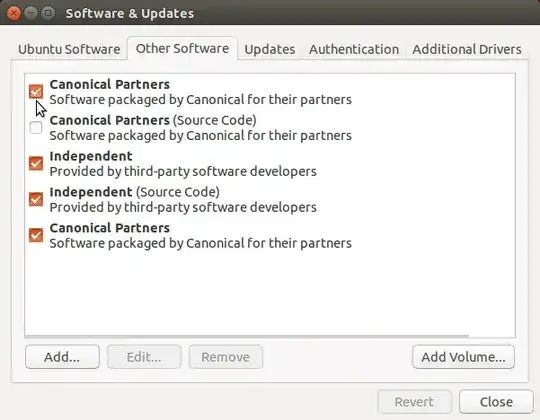Minimize the Software & Updates window

coord(31,13)
